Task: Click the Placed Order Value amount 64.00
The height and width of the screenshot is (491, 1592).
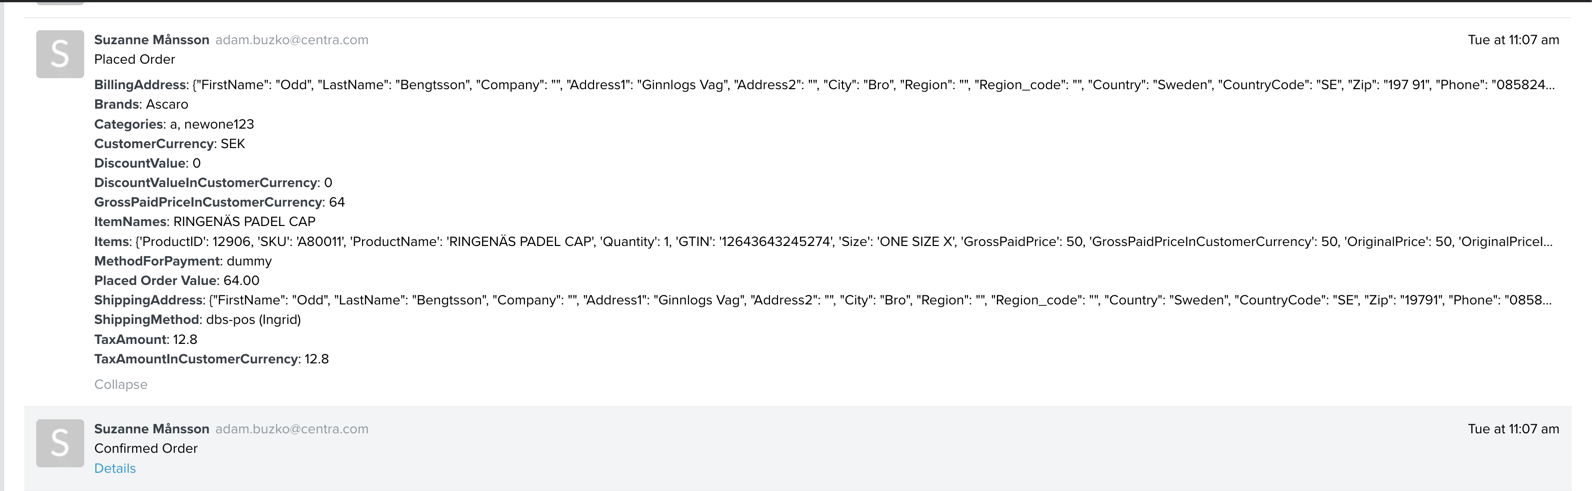Action: pyautogui.click(x=241, y=281)
